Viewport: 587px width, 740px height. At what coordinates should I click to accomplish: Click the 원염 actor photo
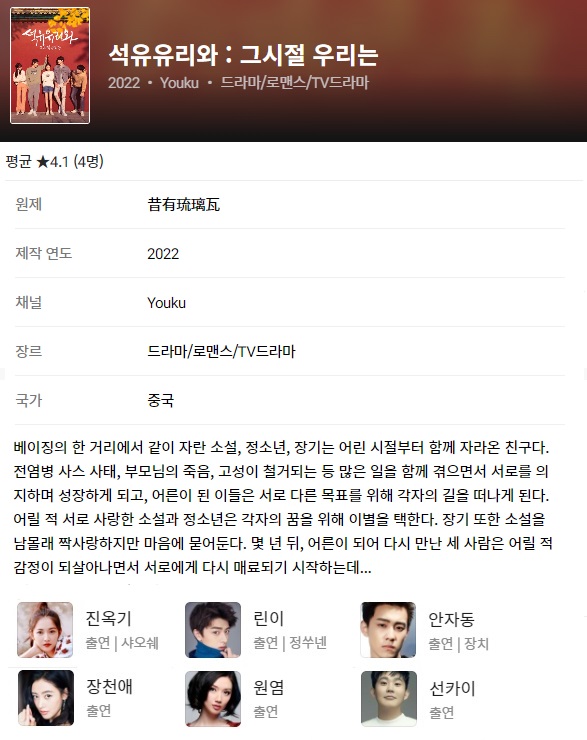click(213, 698)
